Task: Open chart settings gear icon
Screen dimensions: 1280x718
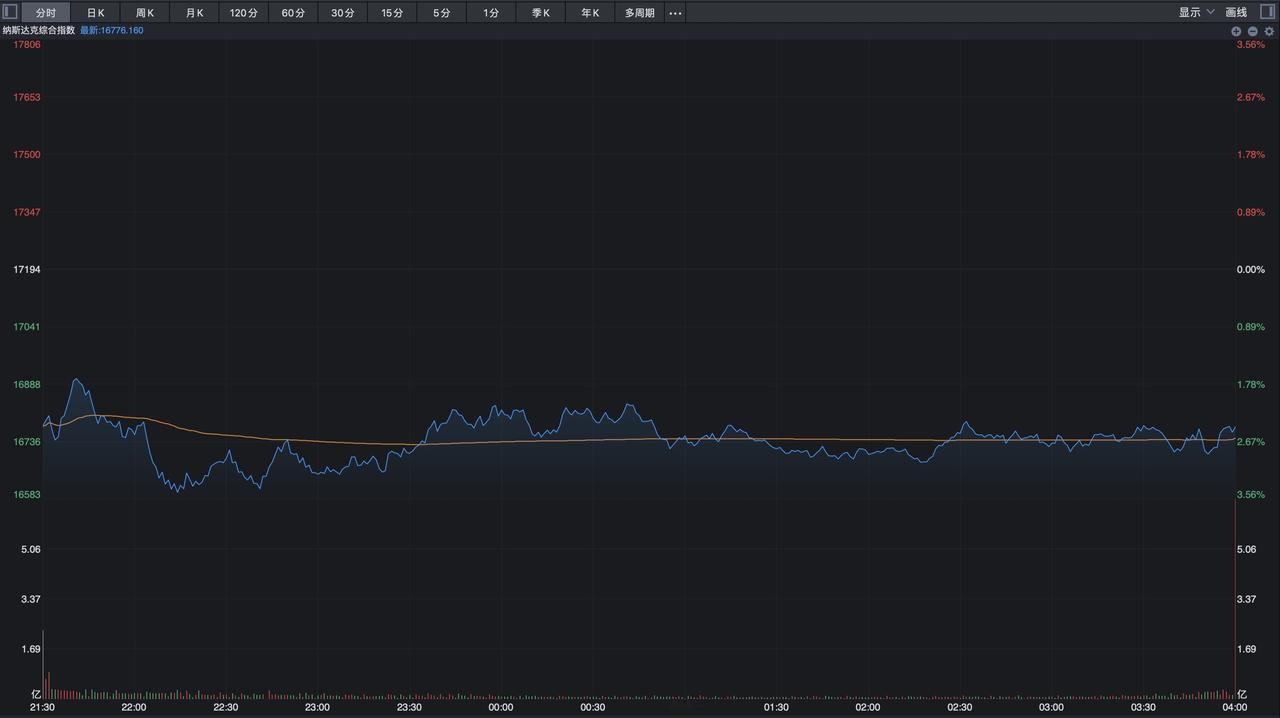Action: click(x=1269, y=32)
